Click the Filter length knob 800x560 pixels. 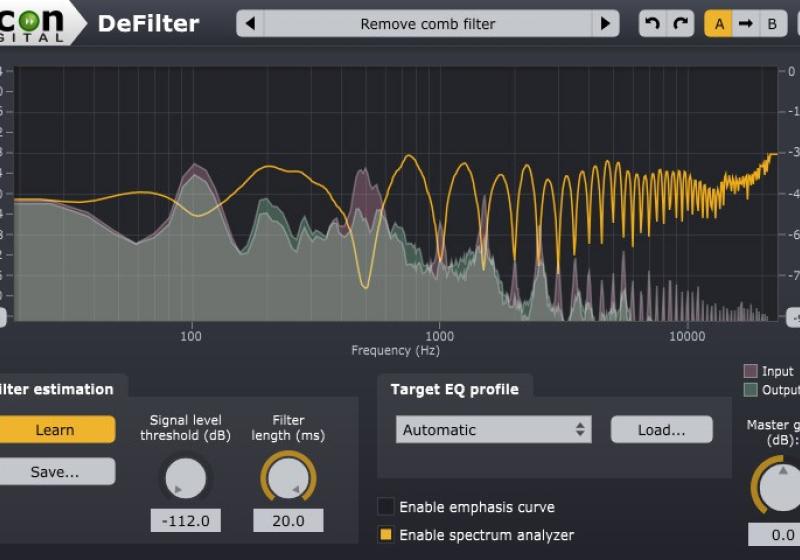coord(288,478)
